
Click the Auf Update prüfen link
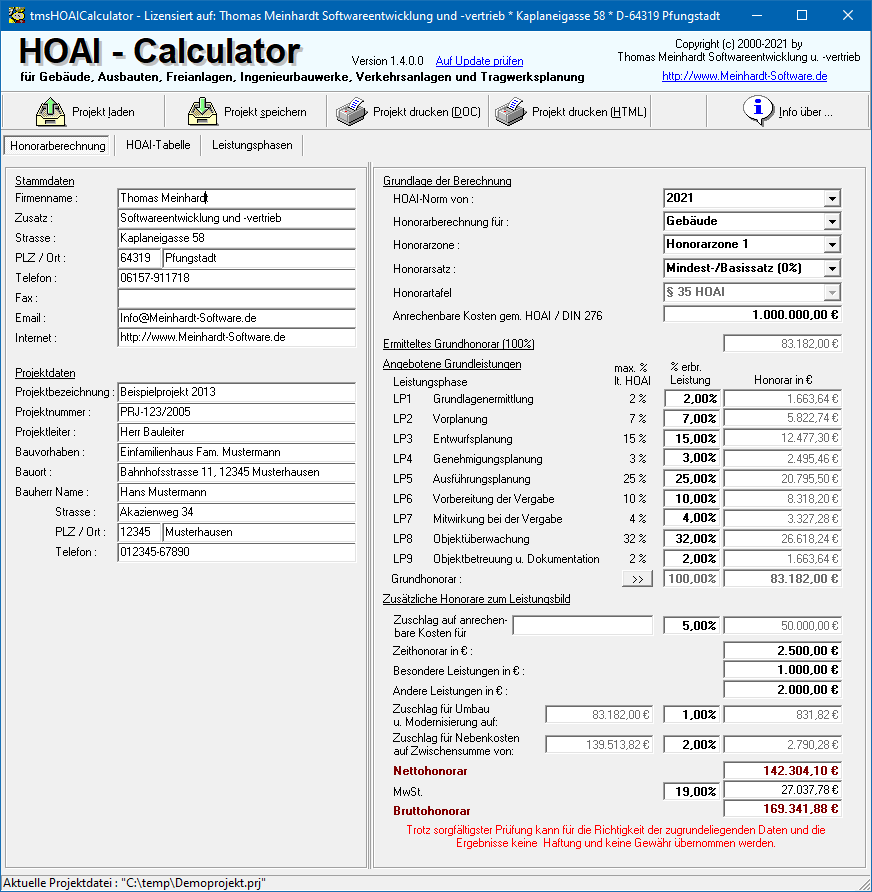pos(479,61)
